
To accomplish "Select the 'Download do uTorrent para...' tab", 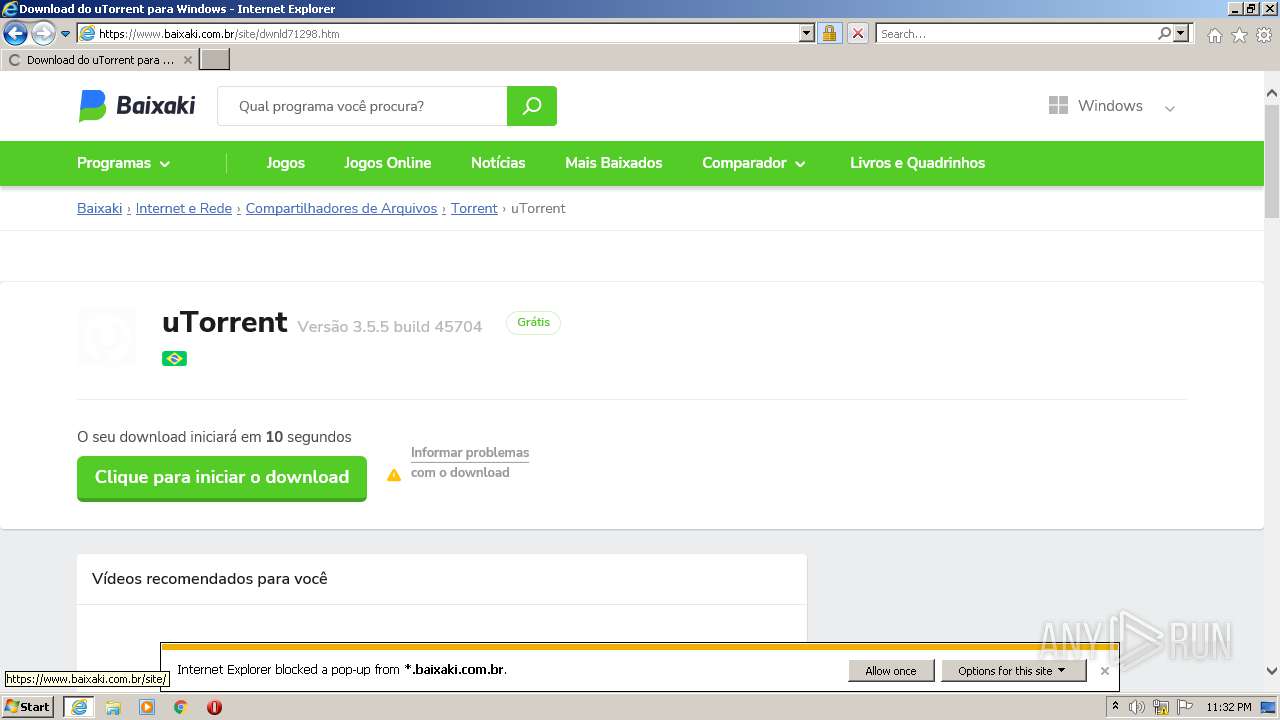I will pyautogui.click(x=99, y=60).
